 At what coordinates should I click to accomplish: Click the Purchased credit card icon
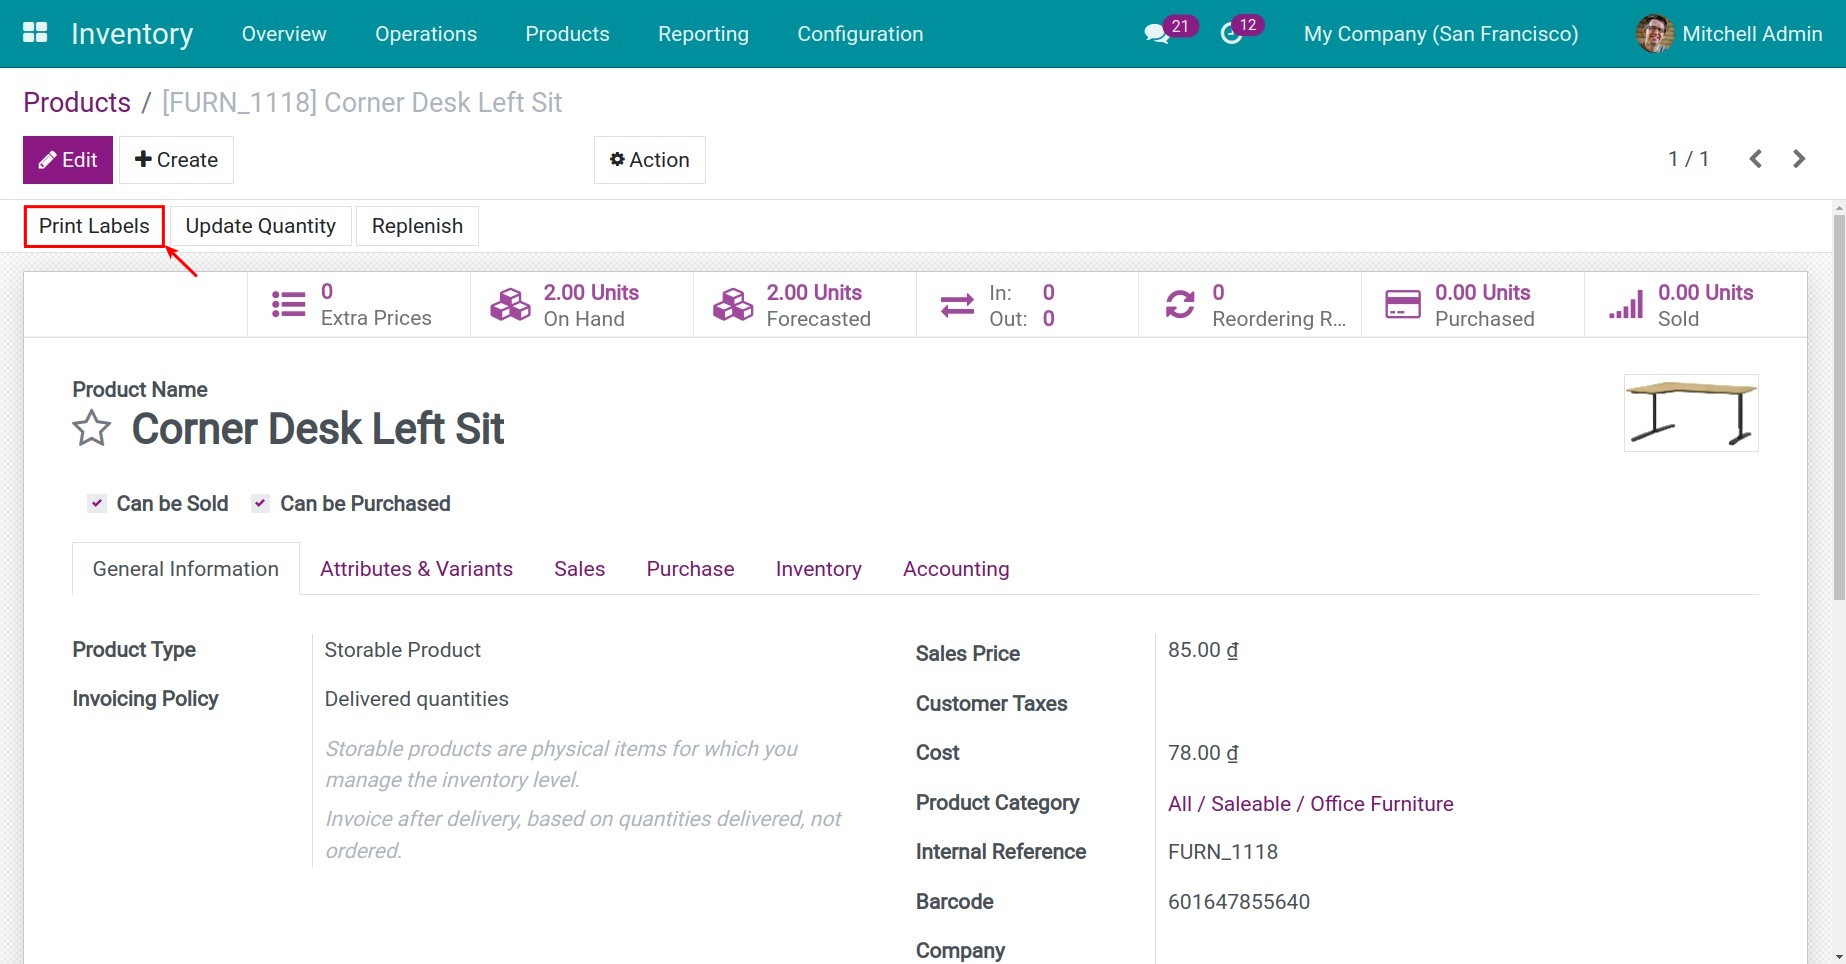pyautogui.click(x=1403, y=305)
